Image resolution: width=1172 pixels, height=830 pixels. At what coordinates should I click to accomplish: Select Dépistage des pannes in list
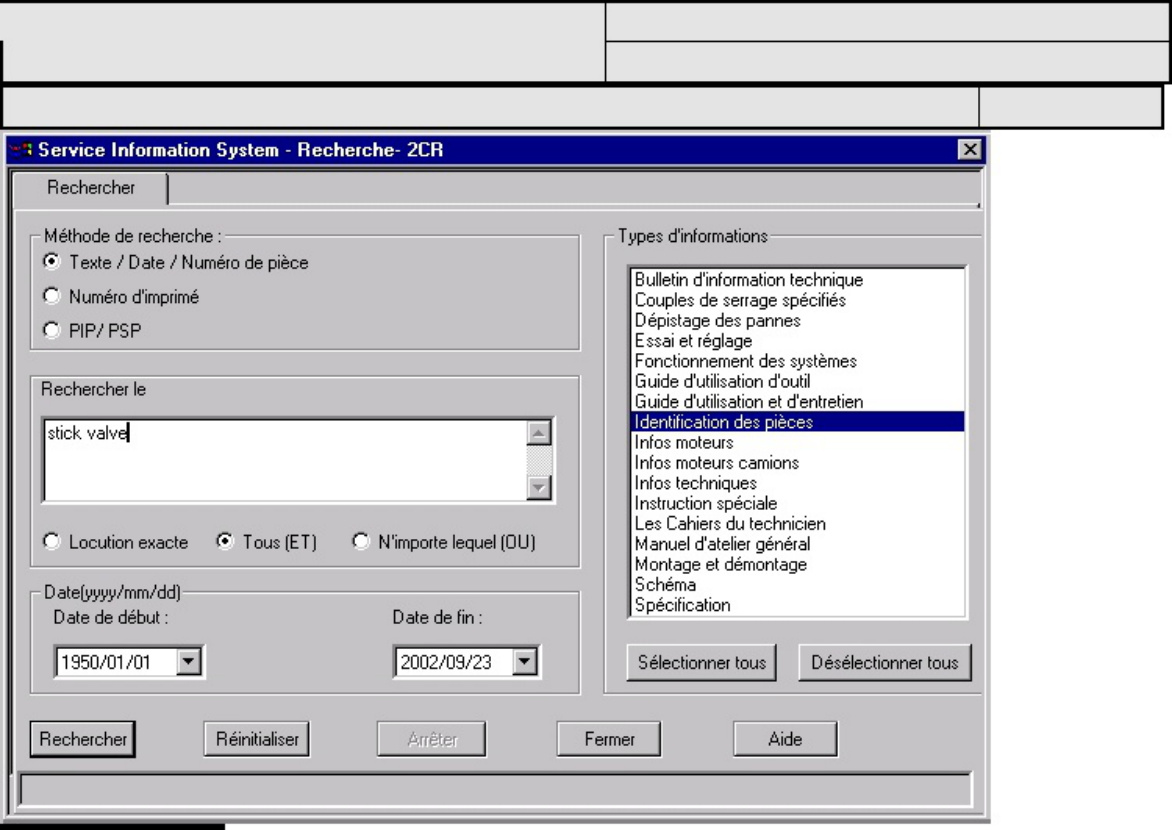point(798,320)
